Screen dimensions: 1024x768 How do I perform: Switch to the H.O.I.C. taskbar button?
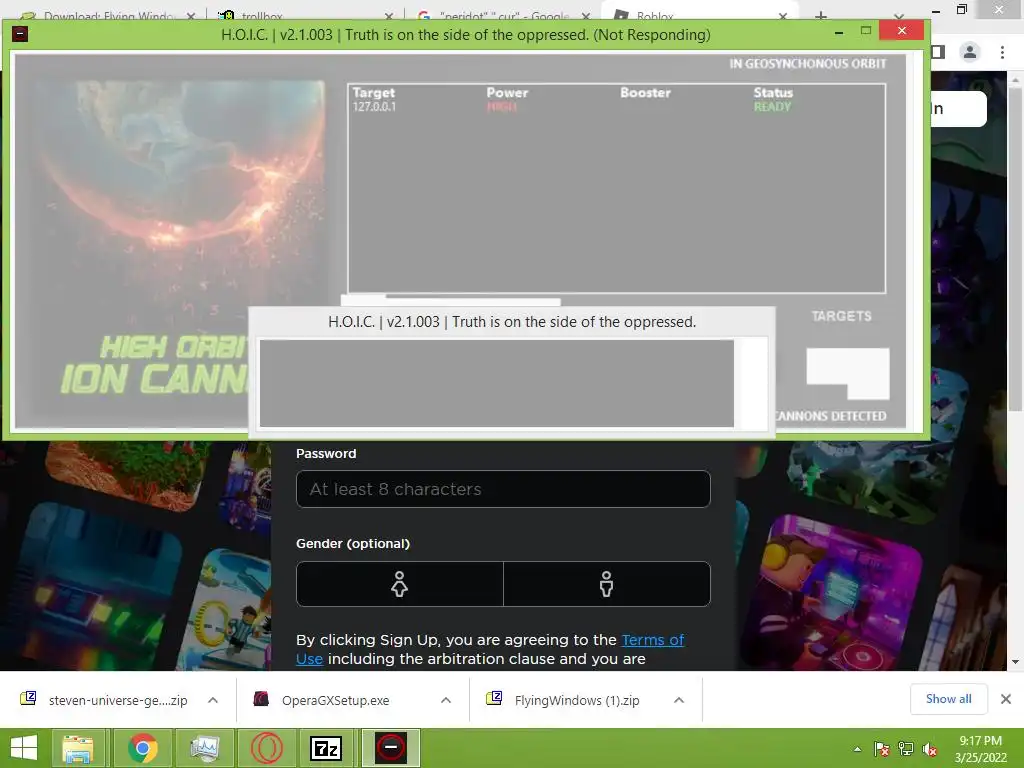(391, 748)
